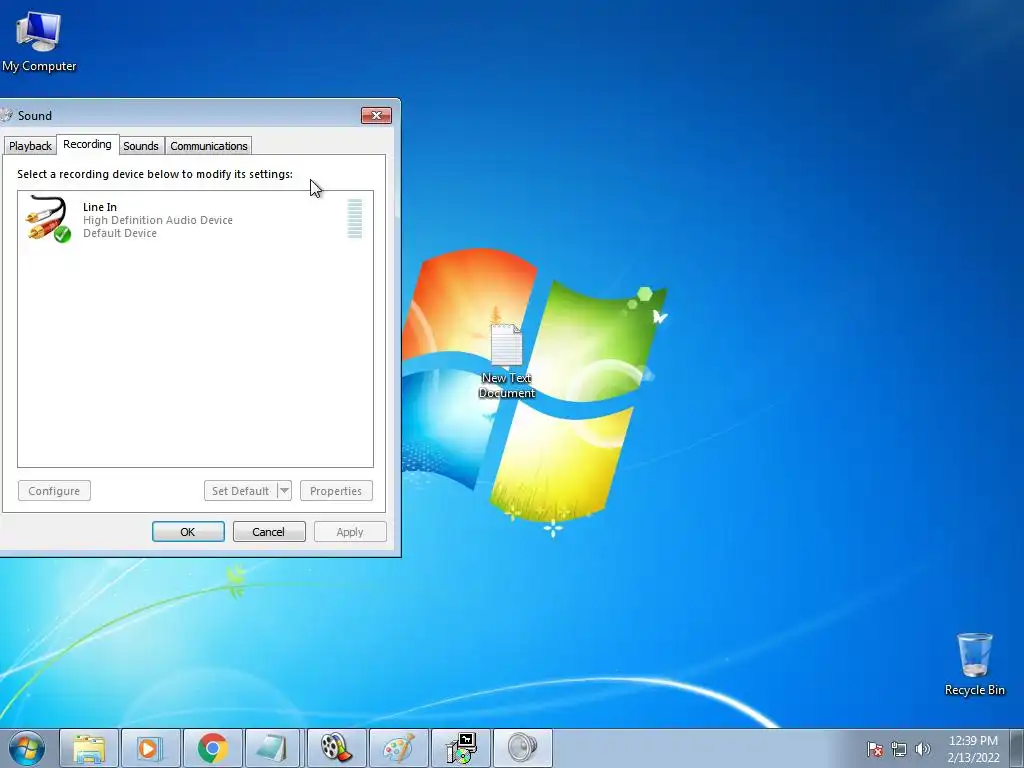The image size is (1024, 768).
Task: Launch the movie maker taskbar icon
Action: coord(336,748)
